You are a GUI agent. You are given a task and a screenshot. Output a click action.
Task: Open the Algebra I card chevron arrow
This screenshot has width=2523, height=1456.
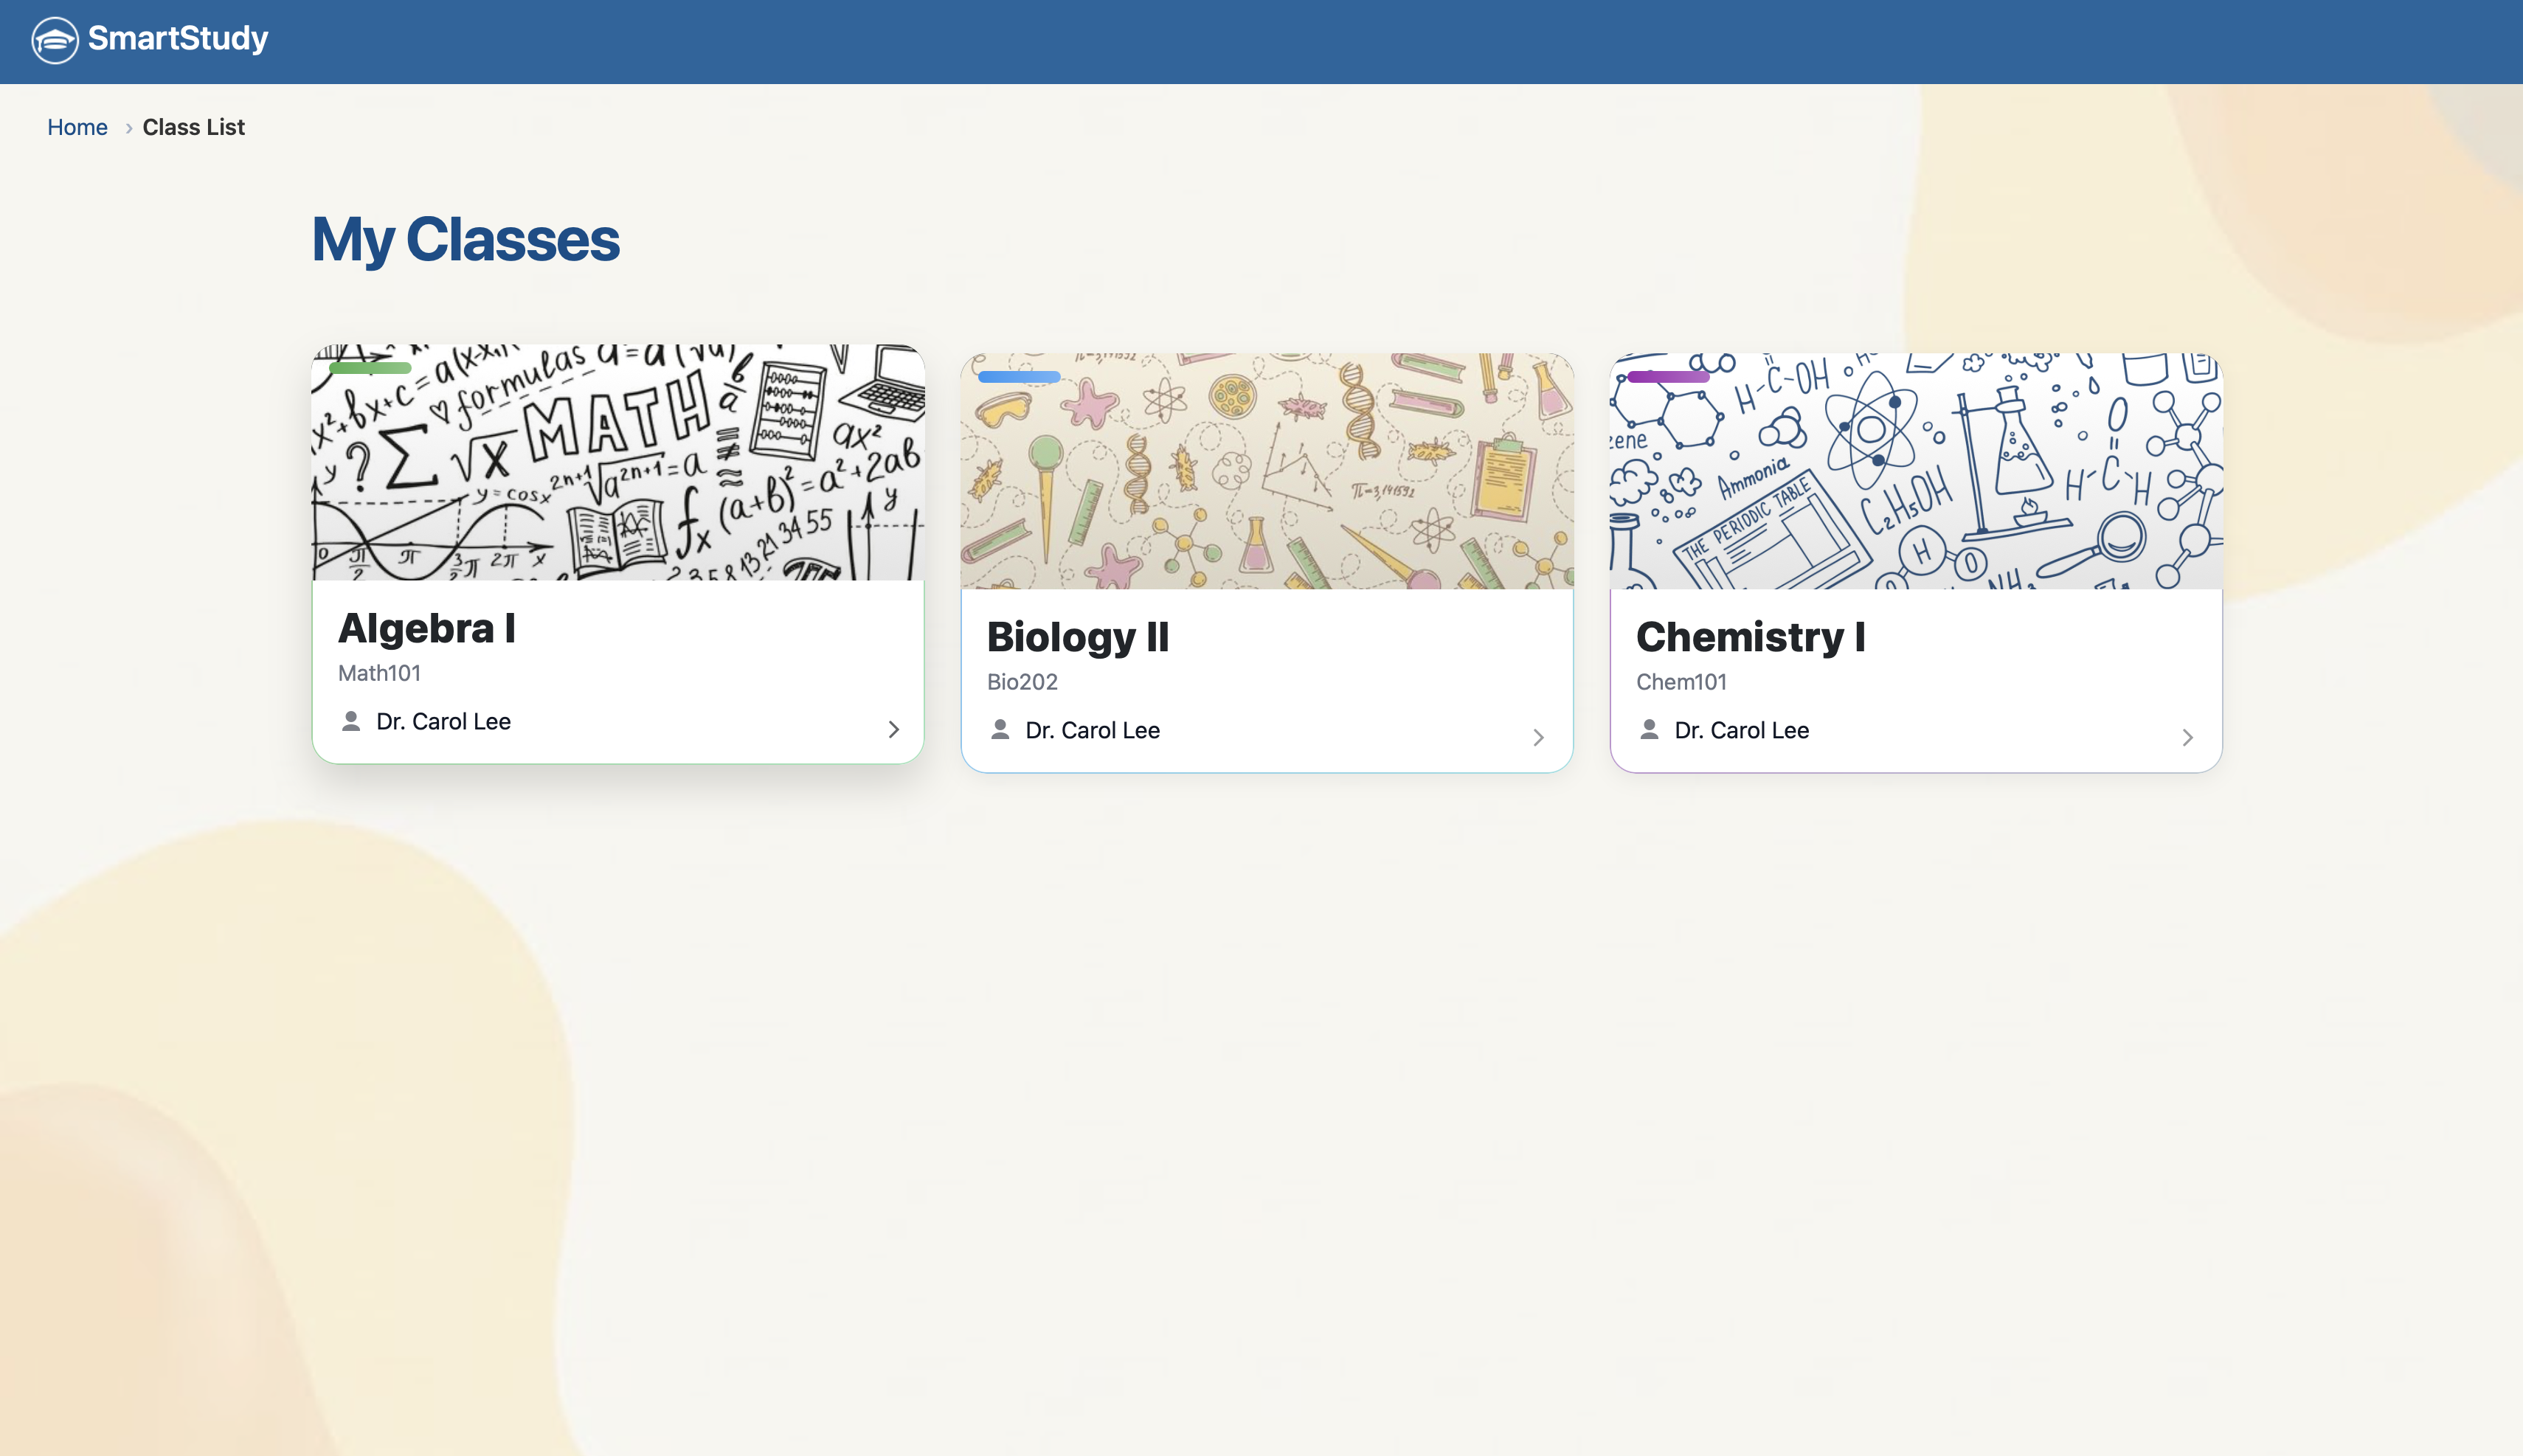(893, 730)
